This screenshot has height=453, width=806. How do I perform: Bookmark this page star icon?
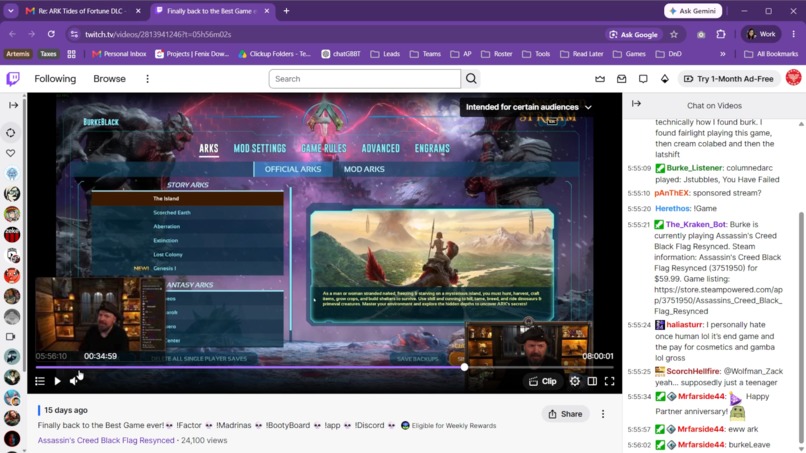pos(674,34)
